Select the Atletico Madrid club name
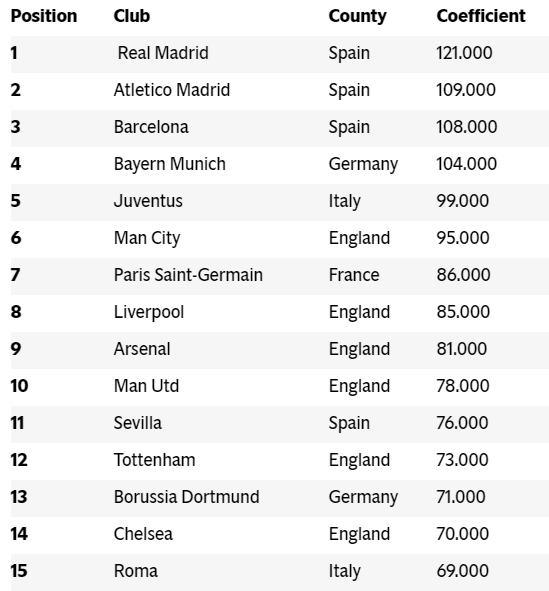 click(172, 90)
